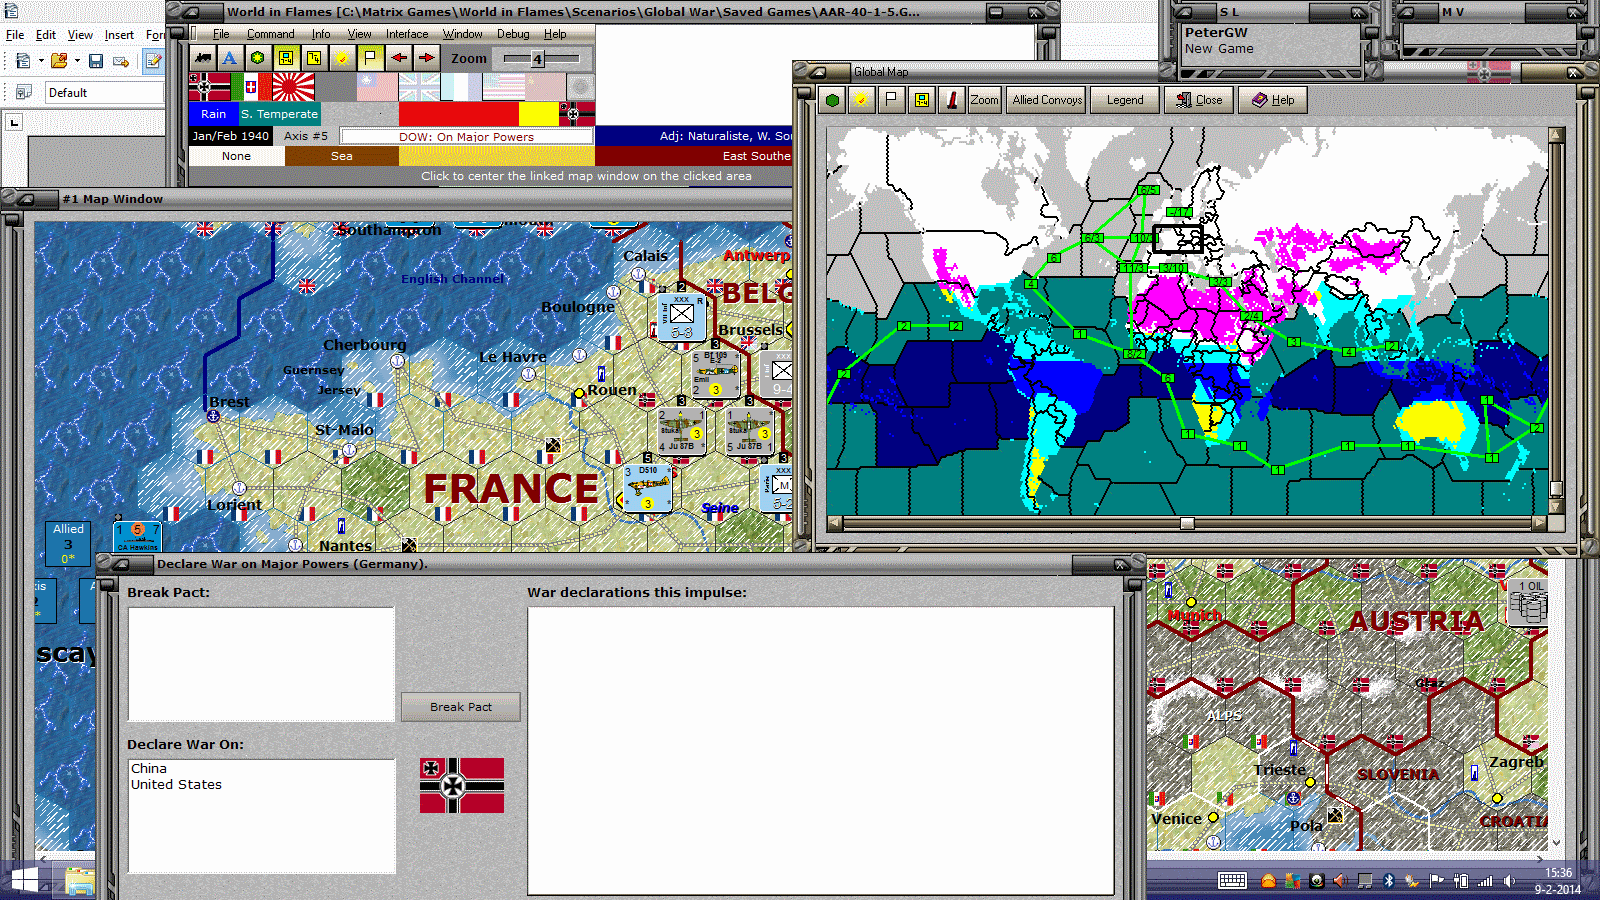Click the Zoom button in Global Map

click(x=984, y=100)
